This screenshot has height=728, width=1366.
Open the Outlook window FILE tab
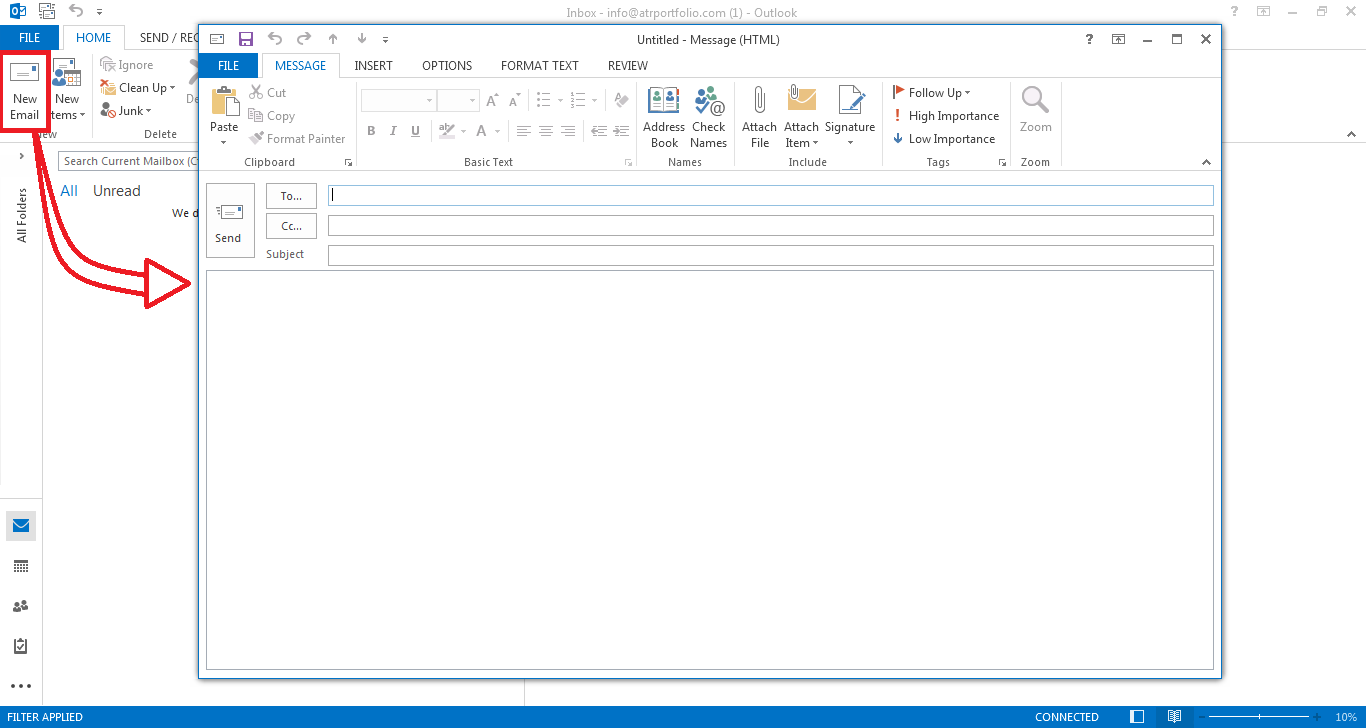[30, 37]
